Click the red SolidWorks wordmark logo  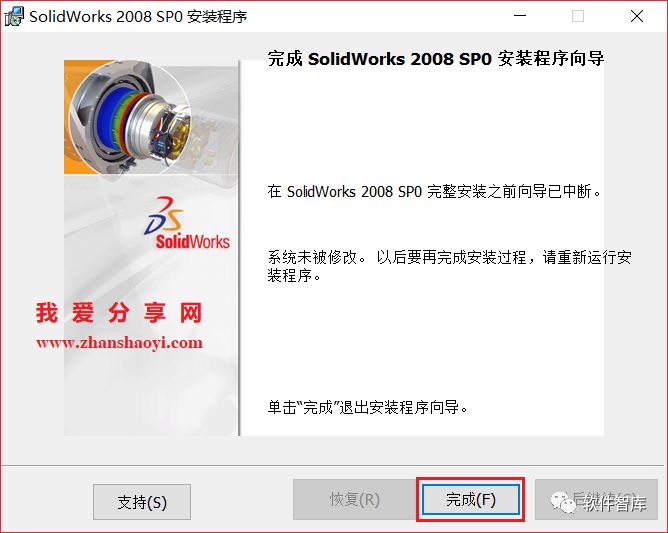pos(192,242)
